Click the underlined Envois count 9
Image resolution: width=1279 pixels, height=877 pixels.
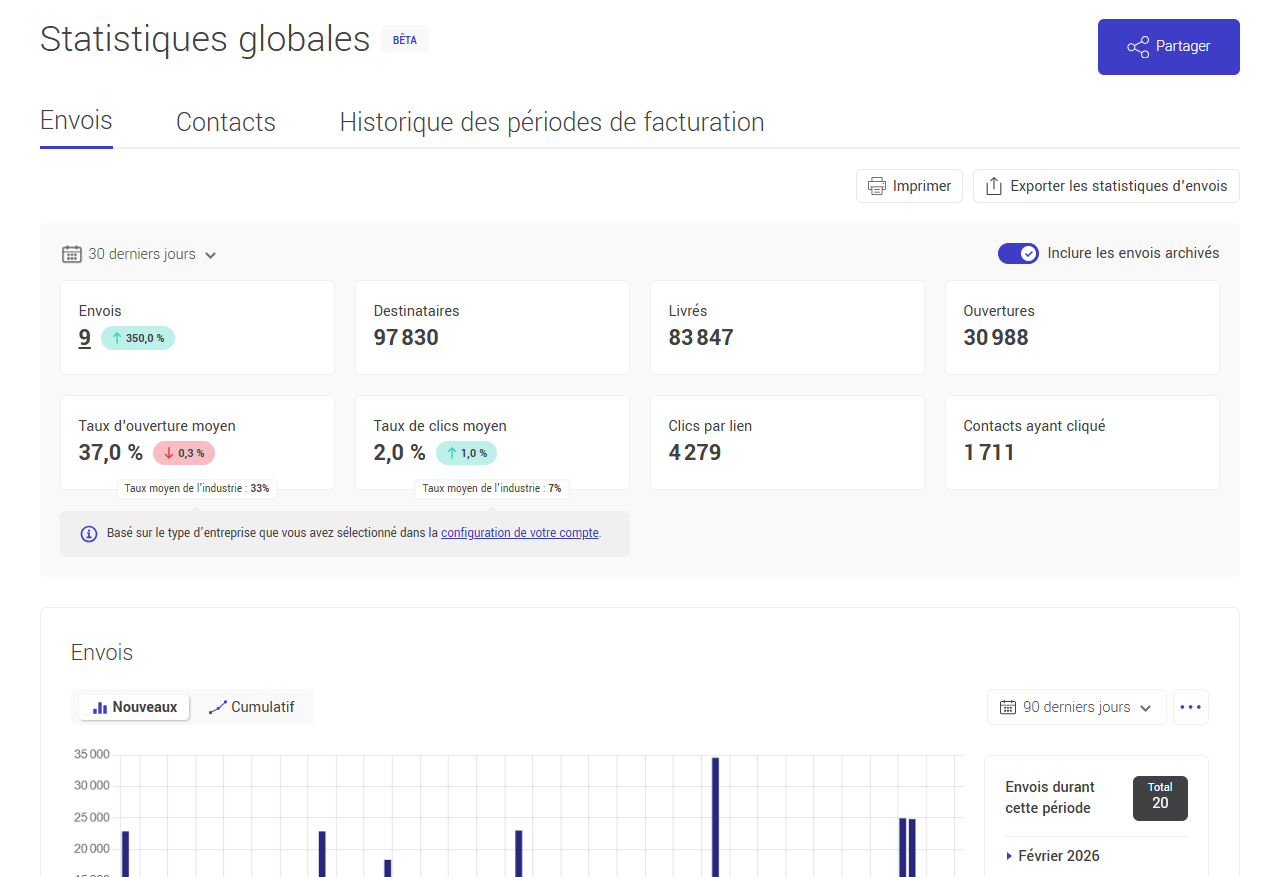pos(85,338)
